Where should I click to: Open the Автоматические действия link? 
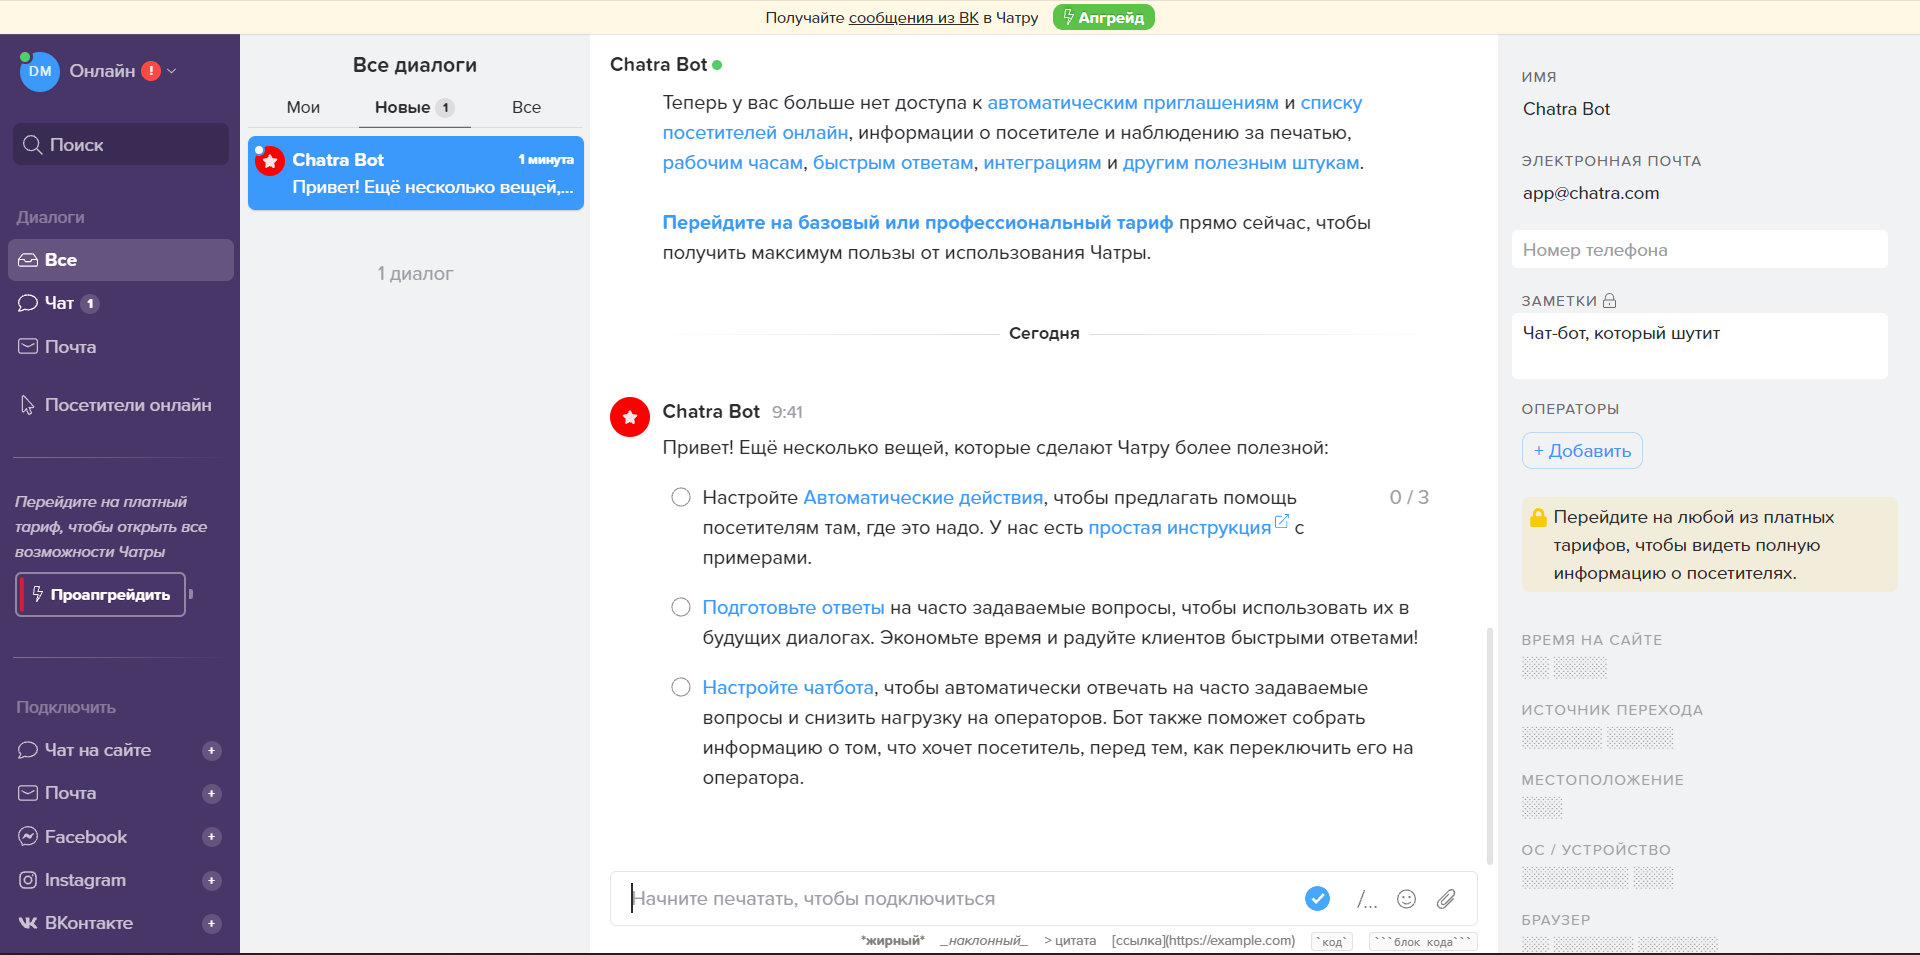pyautogui.click(x=923, y=497)
